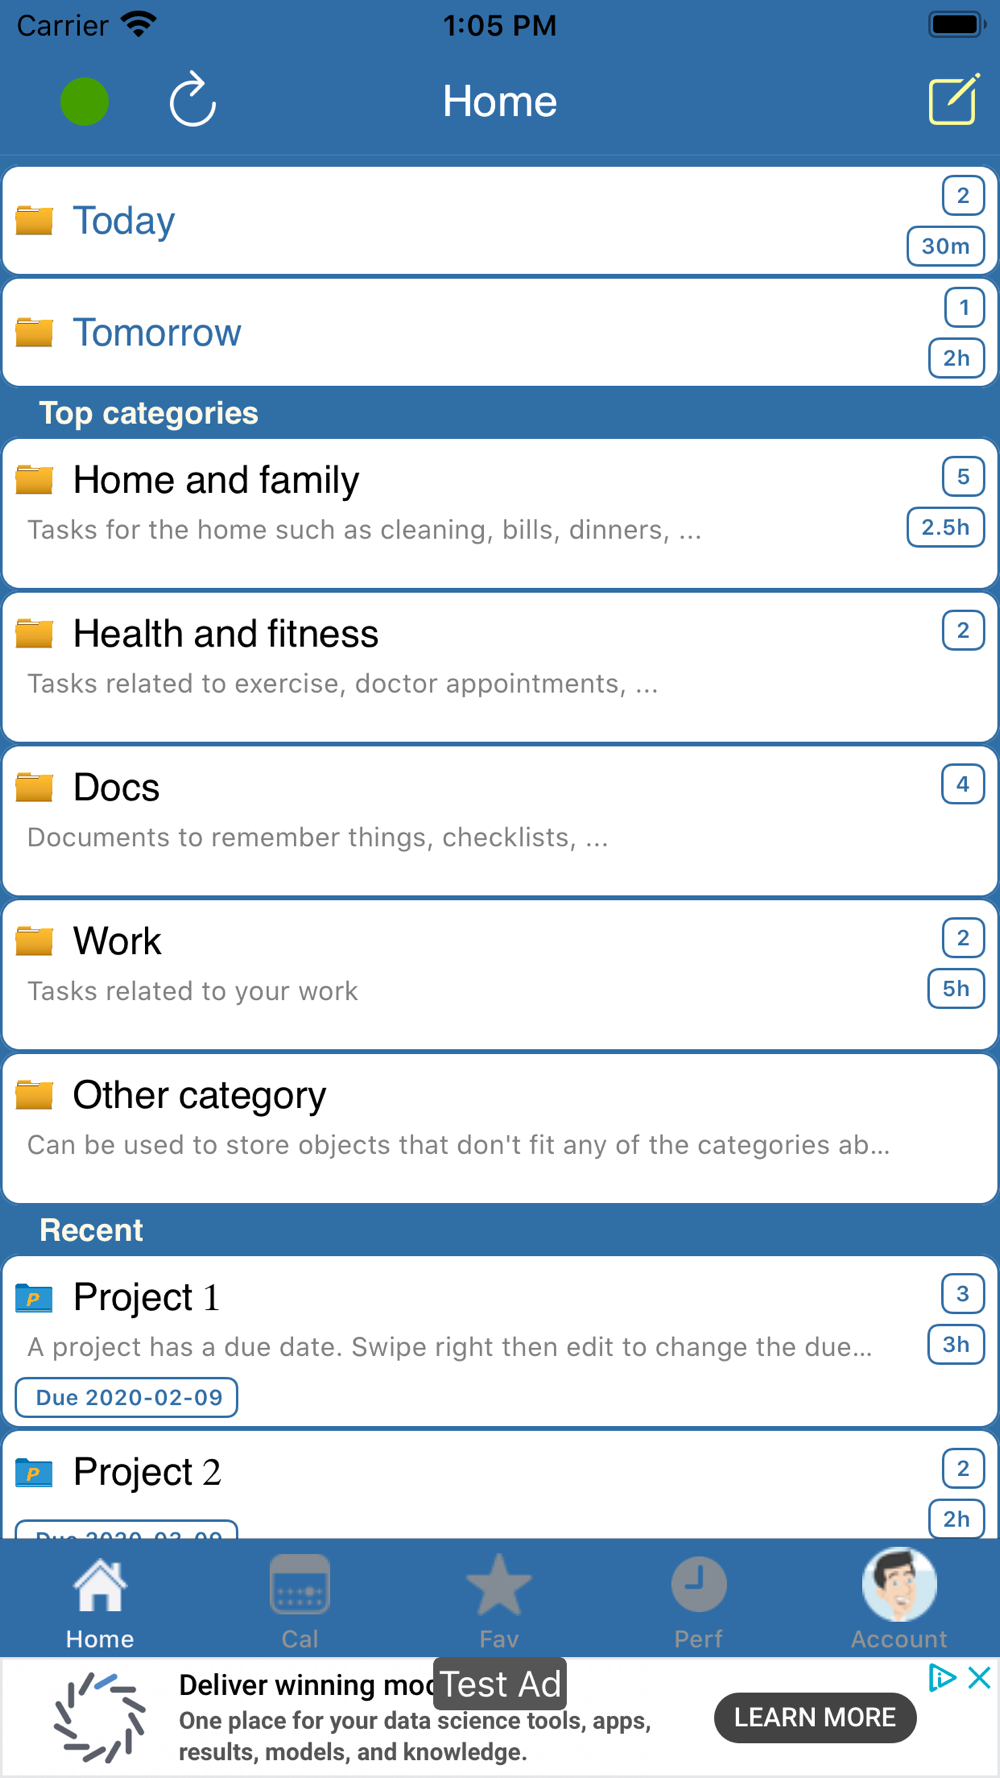Tap the yellow compose new item icon
The width and height of the screenshot is (1000, 1778).
pyautogui.click(x=954, y=99)
